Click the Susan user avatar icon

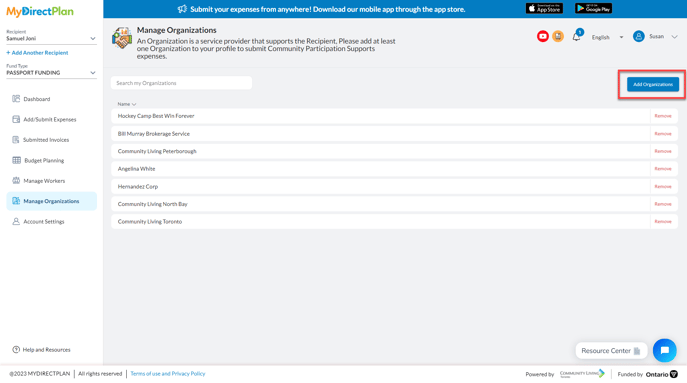pos(638,36)
